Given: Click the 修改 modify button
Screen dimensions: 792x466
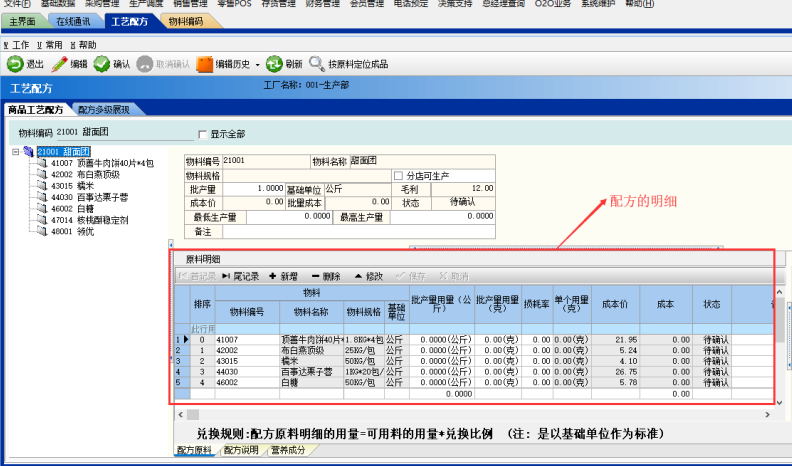Looking at the screenshot, I should (x=369, y=276).
